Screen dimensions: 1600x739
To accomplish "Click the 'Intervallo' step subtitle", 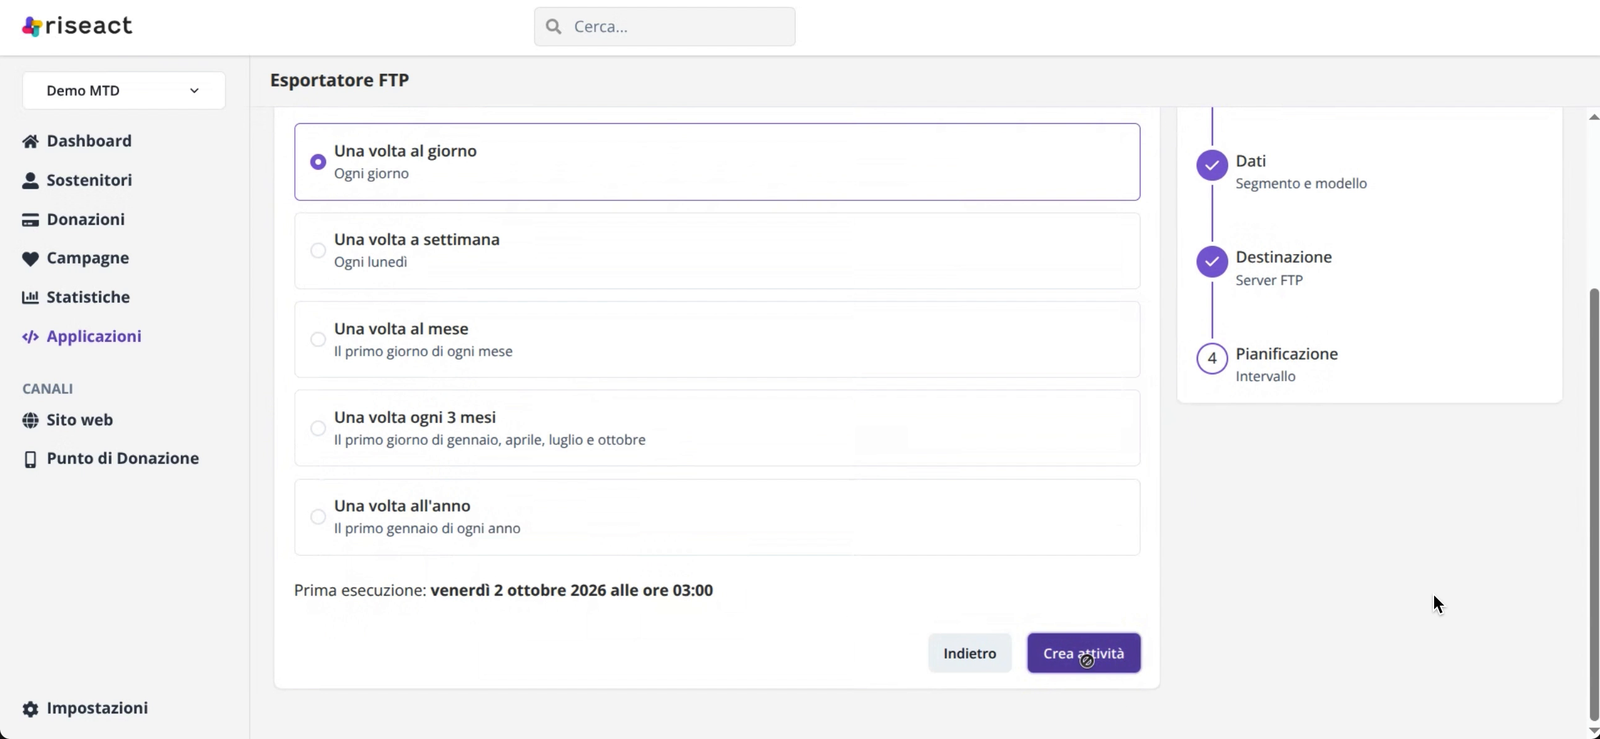I will point(1265,377).
